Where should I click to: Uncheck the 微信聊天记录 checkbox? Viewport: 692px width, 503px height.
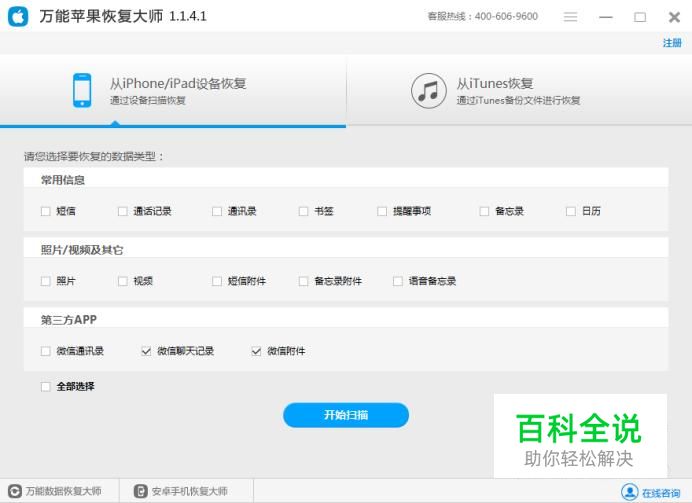[146, 351]
